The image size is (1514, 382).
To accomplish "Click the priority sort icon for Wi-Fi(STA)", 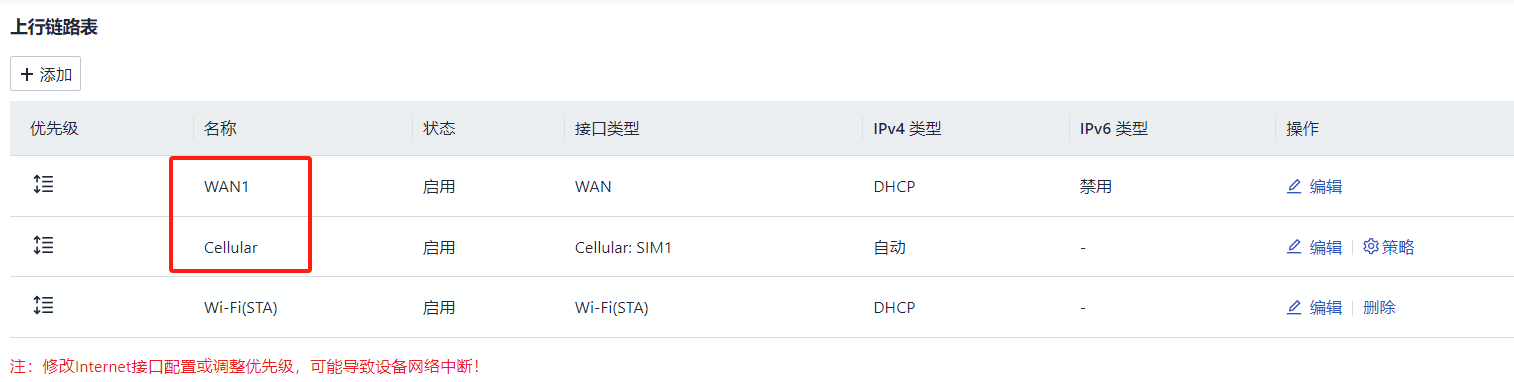I will click(43, 305).
